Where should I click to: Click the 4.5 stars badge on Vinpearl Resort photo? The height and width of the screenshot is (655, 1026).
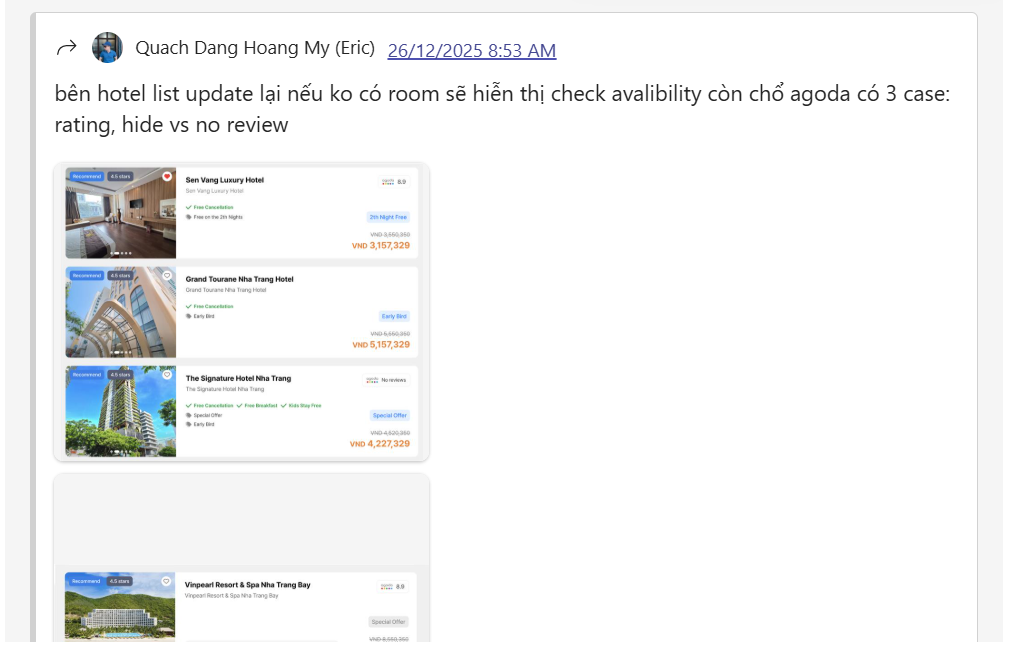[x=120, y=581]
